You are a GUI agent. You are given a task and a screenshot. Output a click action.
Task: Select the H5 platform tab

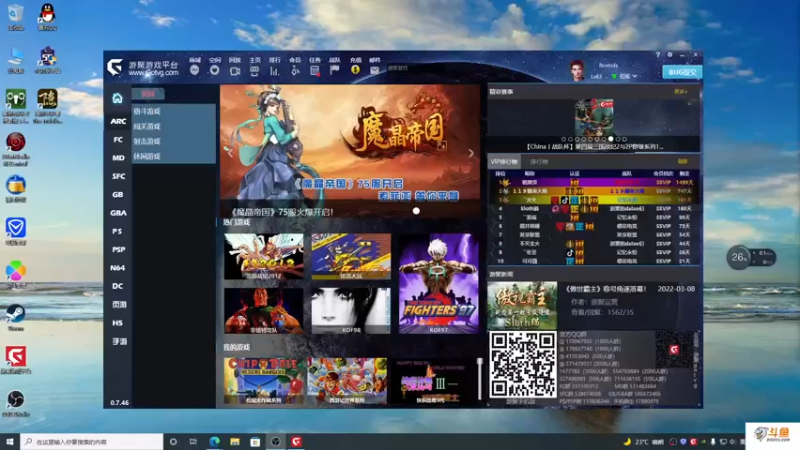(118, 323)
